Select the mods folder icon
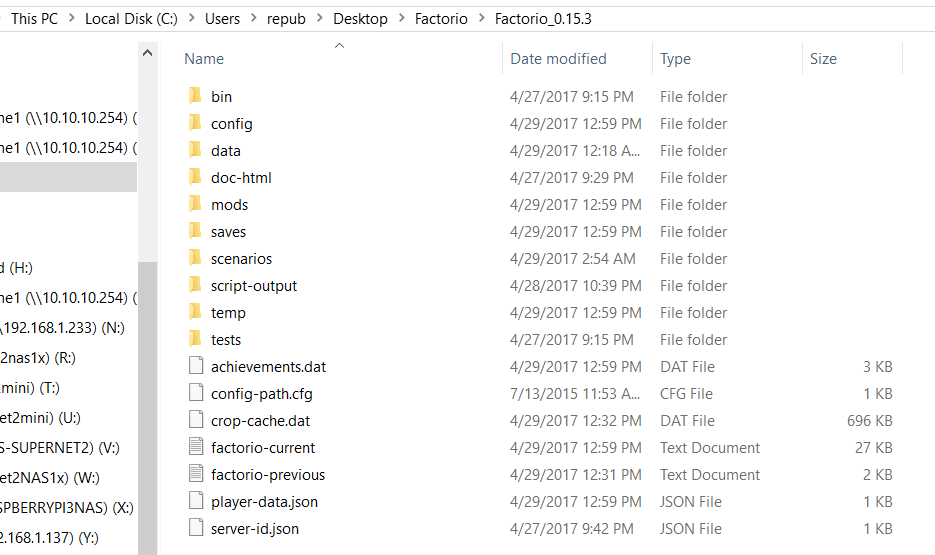Image resolution: width=935 pixels, height=555 pixels. click(195, 203)
